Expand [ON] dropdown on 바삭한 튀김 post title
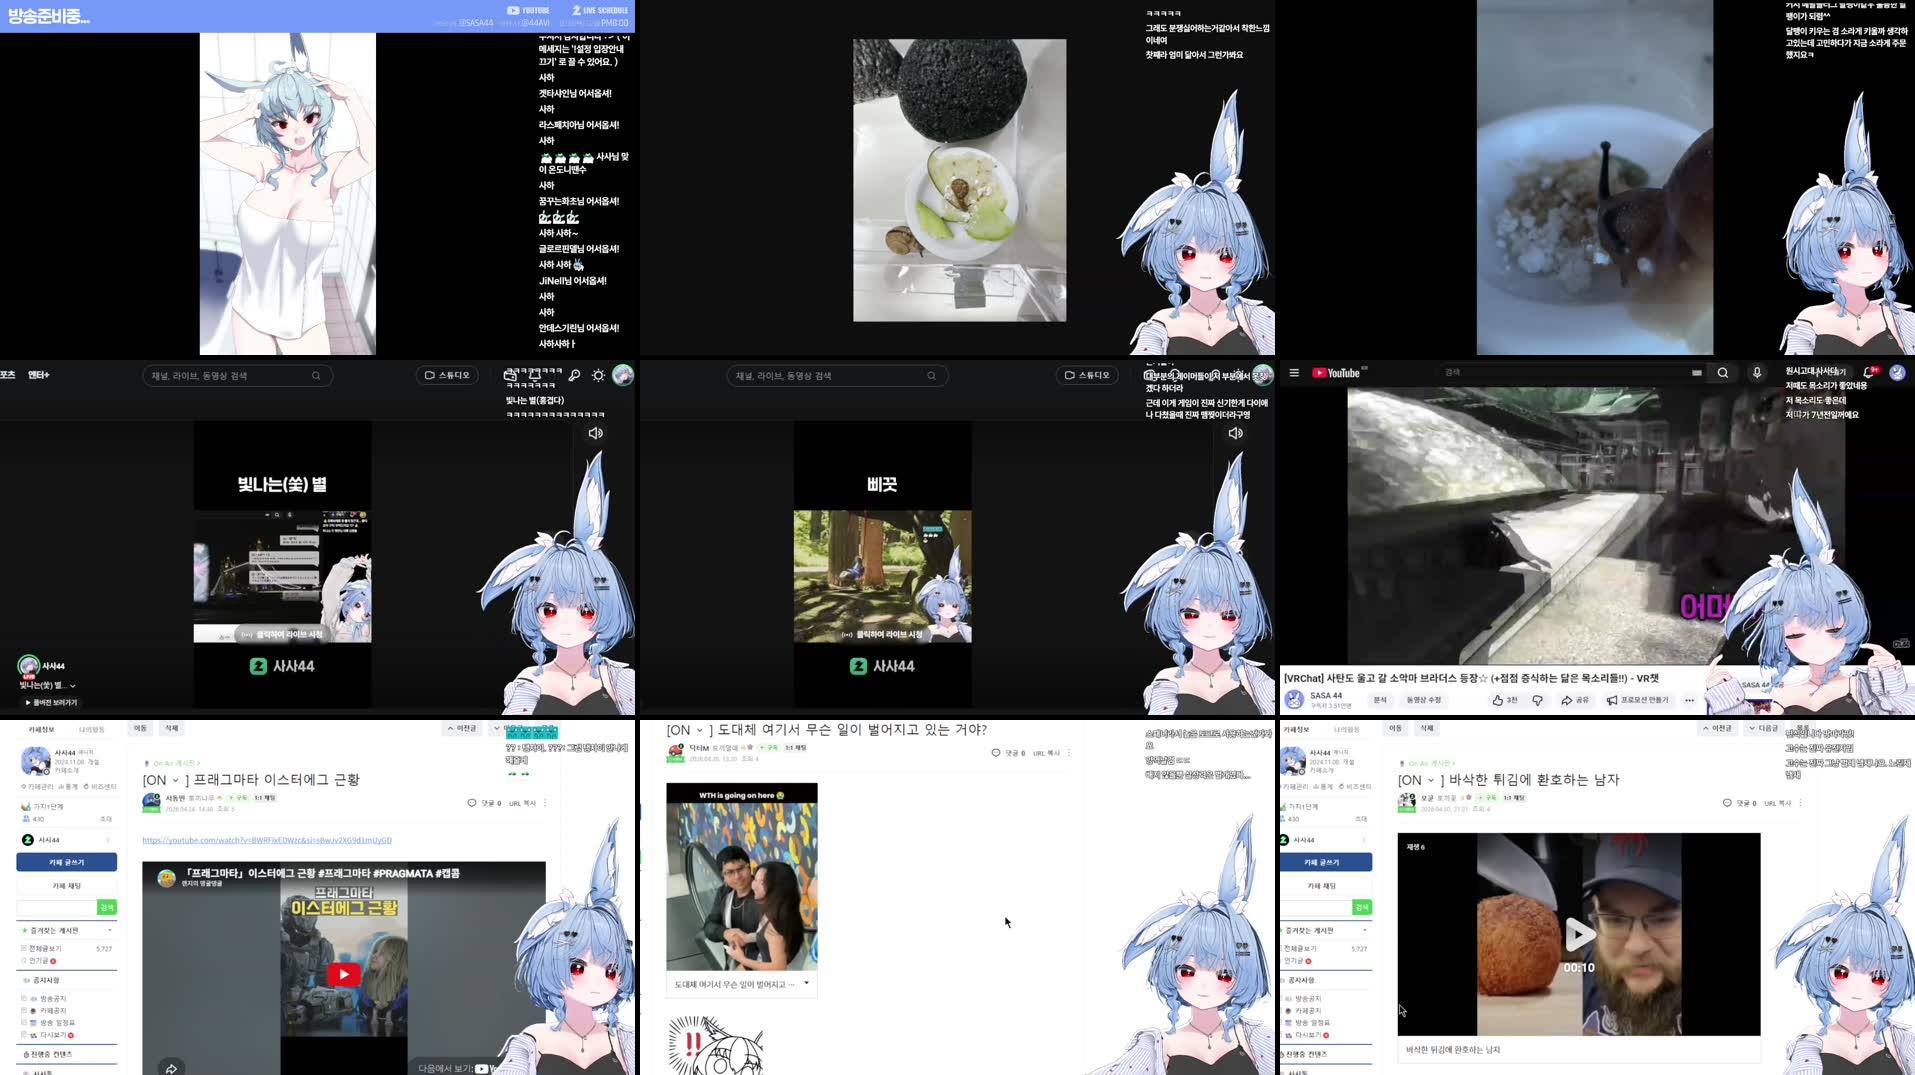 point(1430,780)
